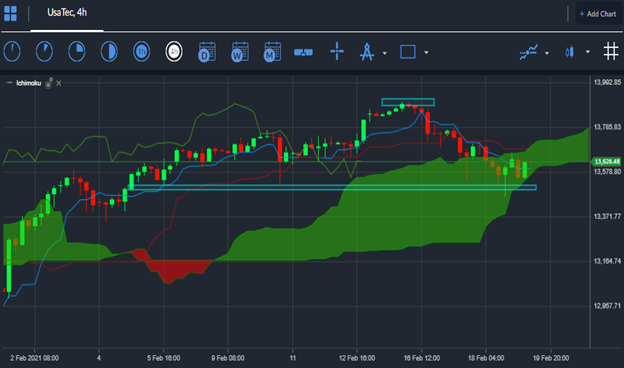This screenshot has height=368, width=624.
Task: Click the Ichimoku indicator label
Action: pos(29,83)
